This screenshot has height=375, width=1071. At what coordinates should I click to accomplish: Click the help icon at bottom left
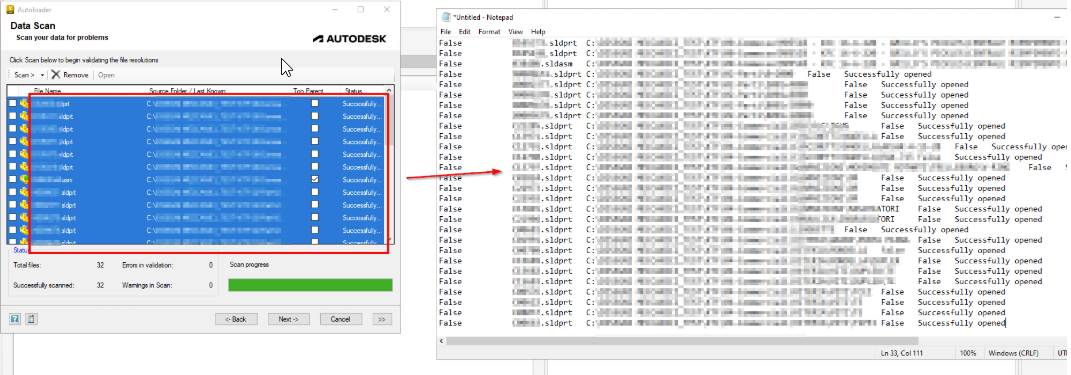click(14, 319)
